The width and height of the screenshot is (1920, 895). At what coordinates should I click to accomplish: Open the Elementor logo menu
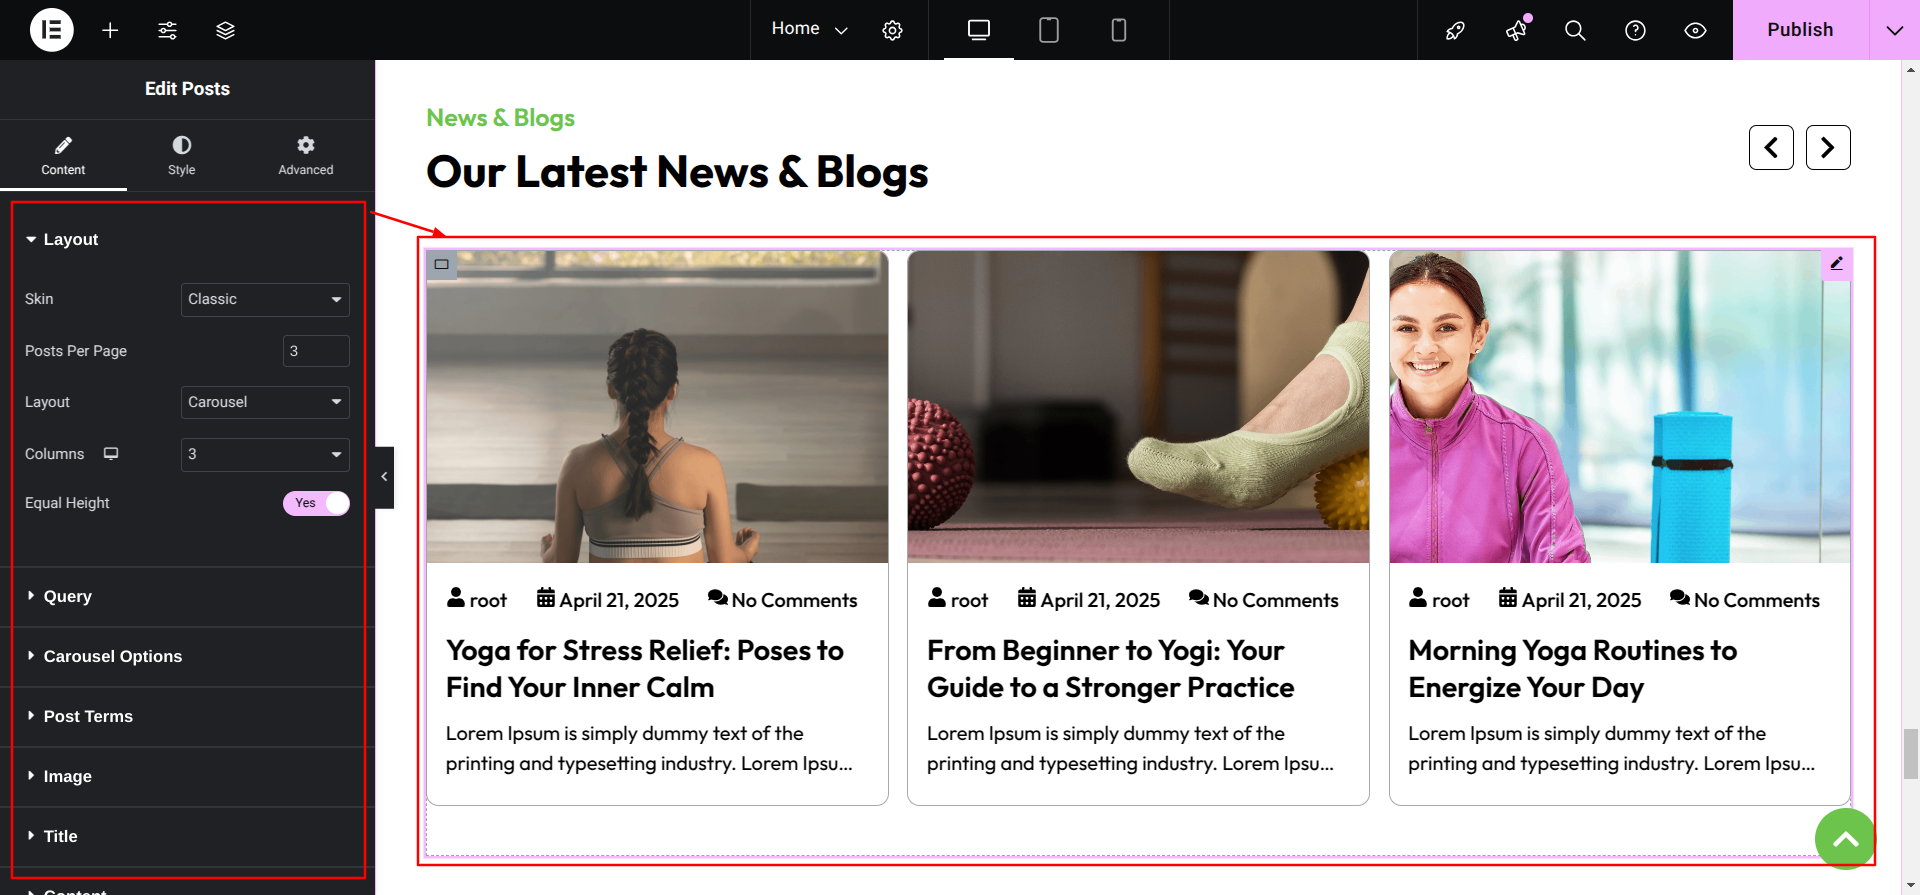[52, 30]
